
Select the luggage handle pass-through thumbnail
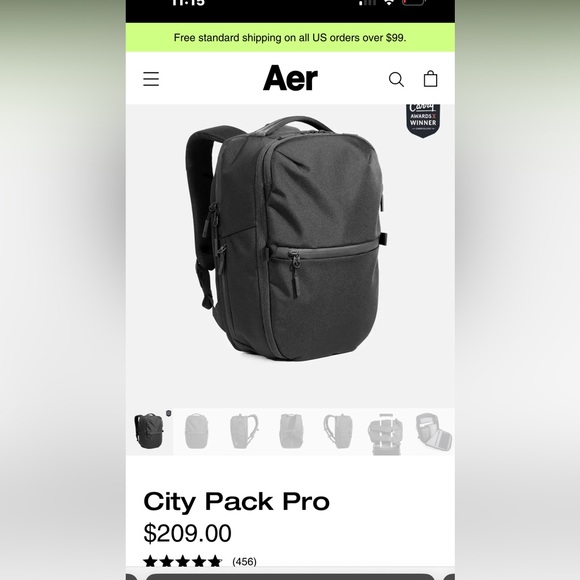click(x=385, y=432)
